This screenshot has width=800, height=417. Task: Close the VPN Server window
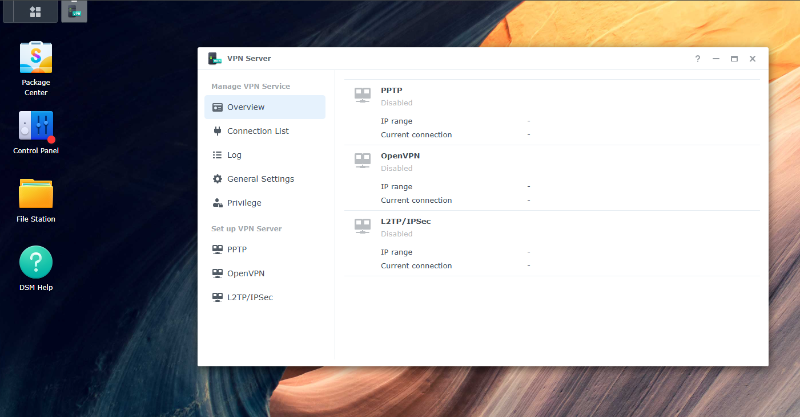tap(753, 59)
